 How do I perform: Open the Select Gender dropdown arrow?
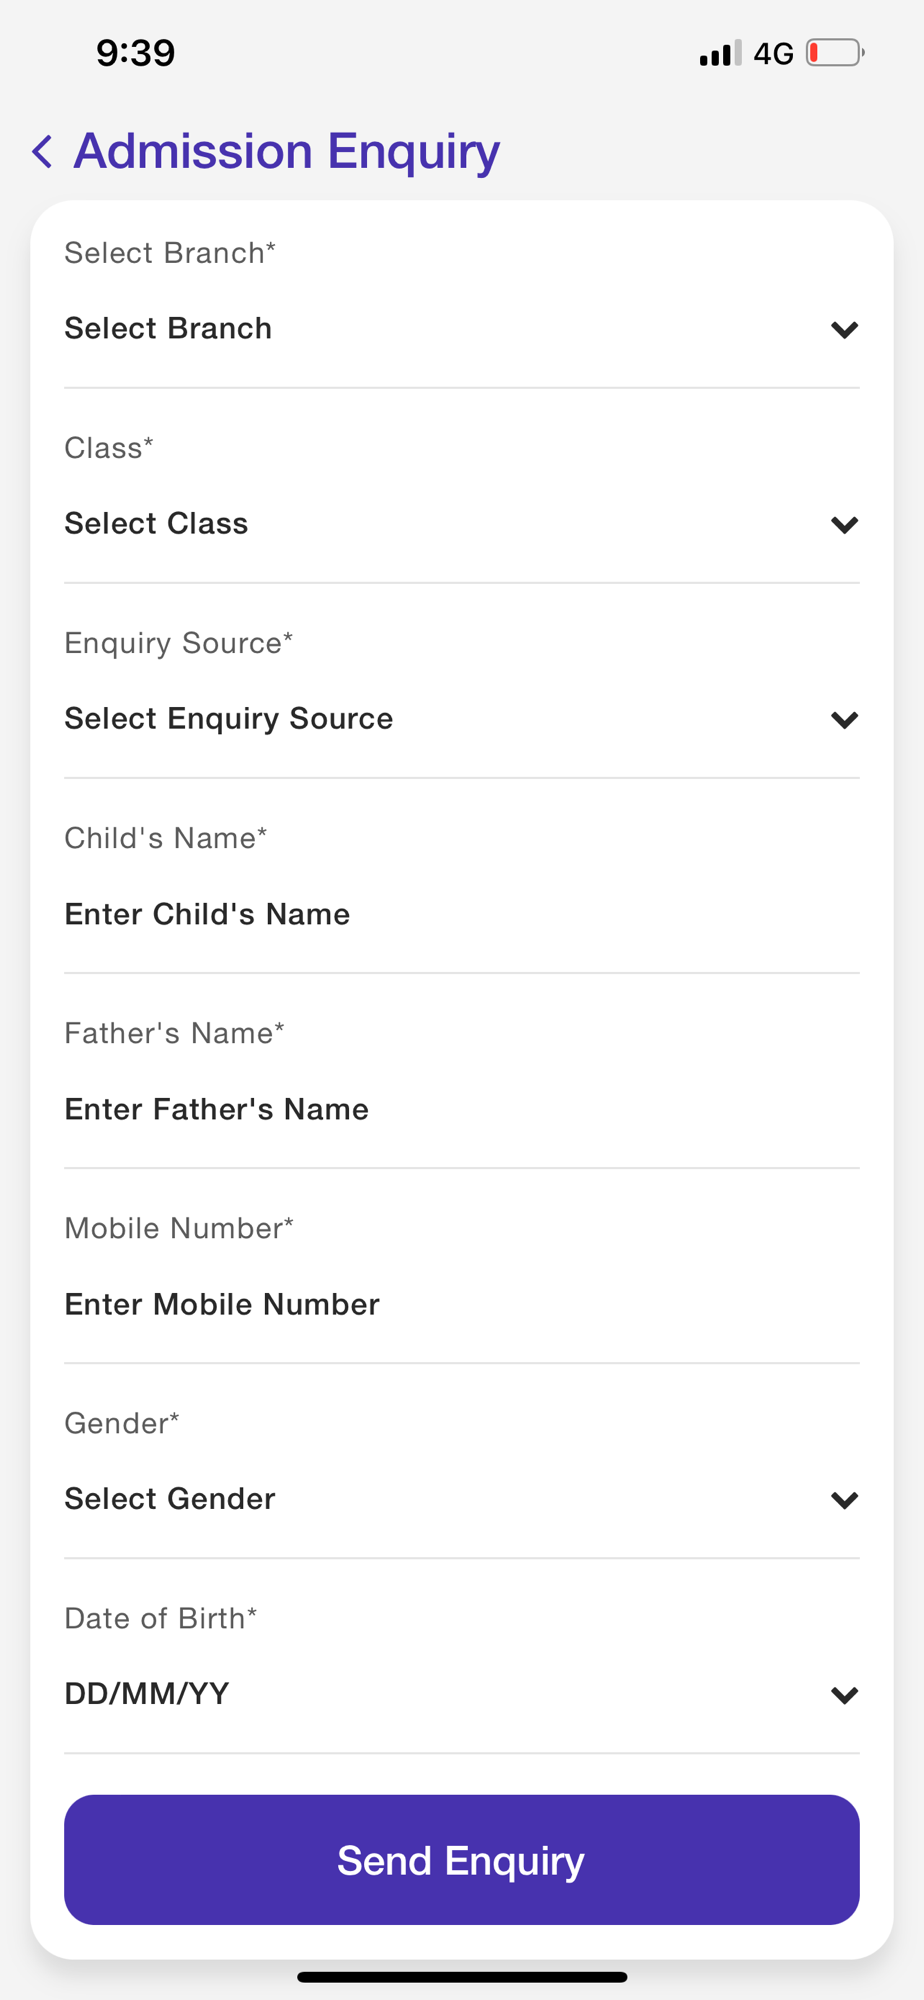(x=844, y=1500)
